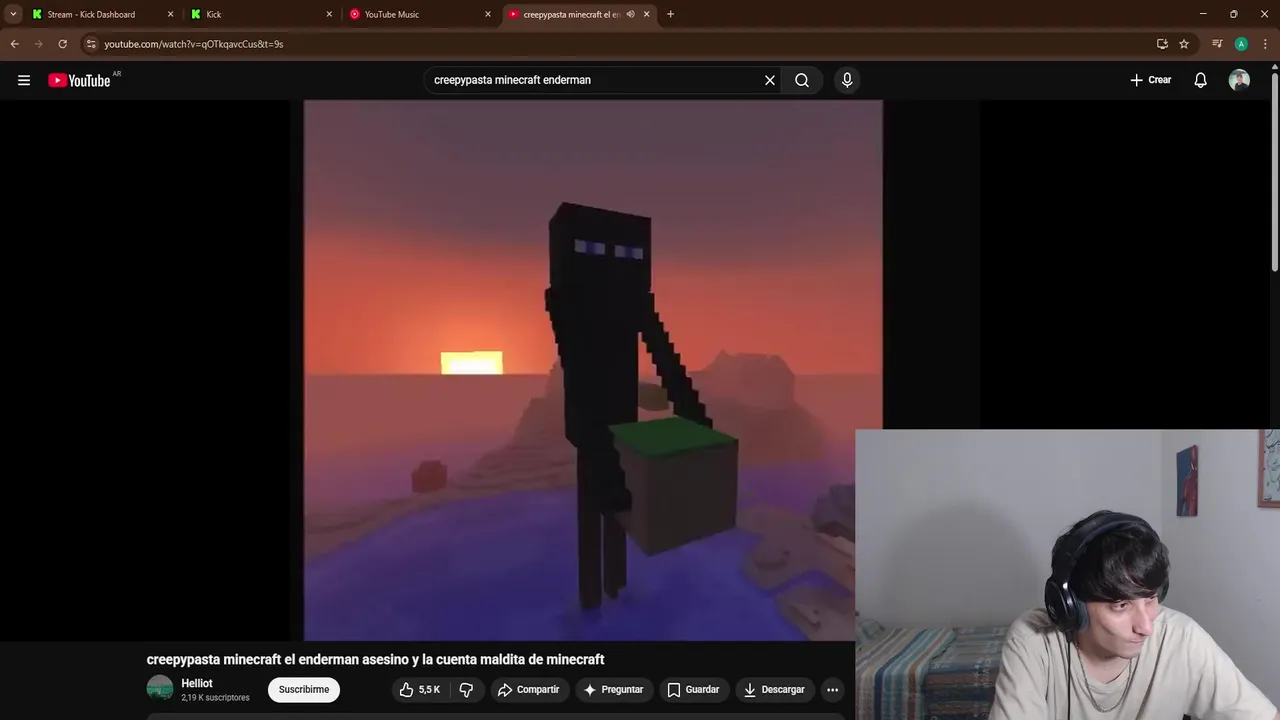Viewport: 1280px width, 720px height.
Task: Open the page vertical scrollbar thumb
Action: 1275,170
